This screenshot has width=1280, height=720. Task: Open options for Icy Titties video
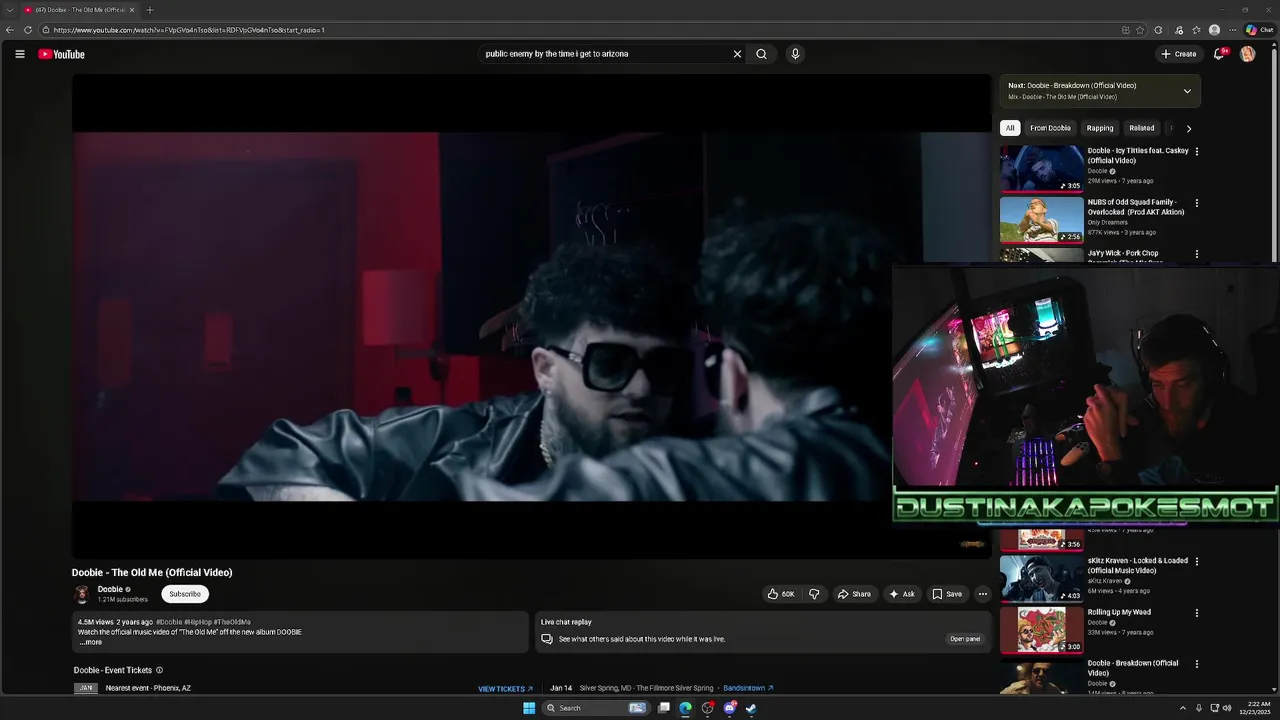point(1196,152)
